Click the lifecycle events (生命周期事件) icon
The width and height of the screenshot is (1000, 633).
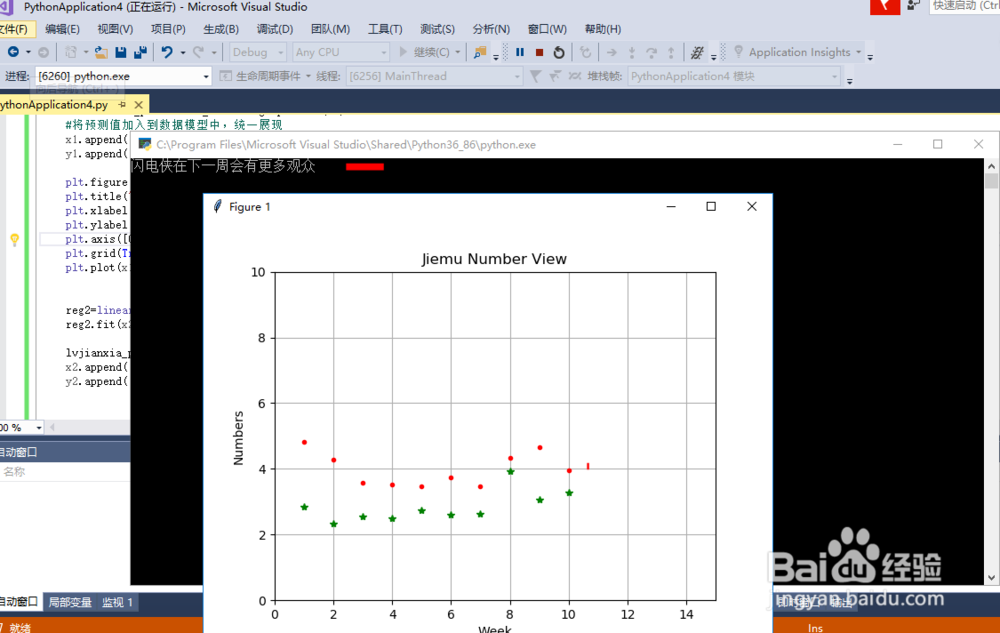click(x=225, y=76)
